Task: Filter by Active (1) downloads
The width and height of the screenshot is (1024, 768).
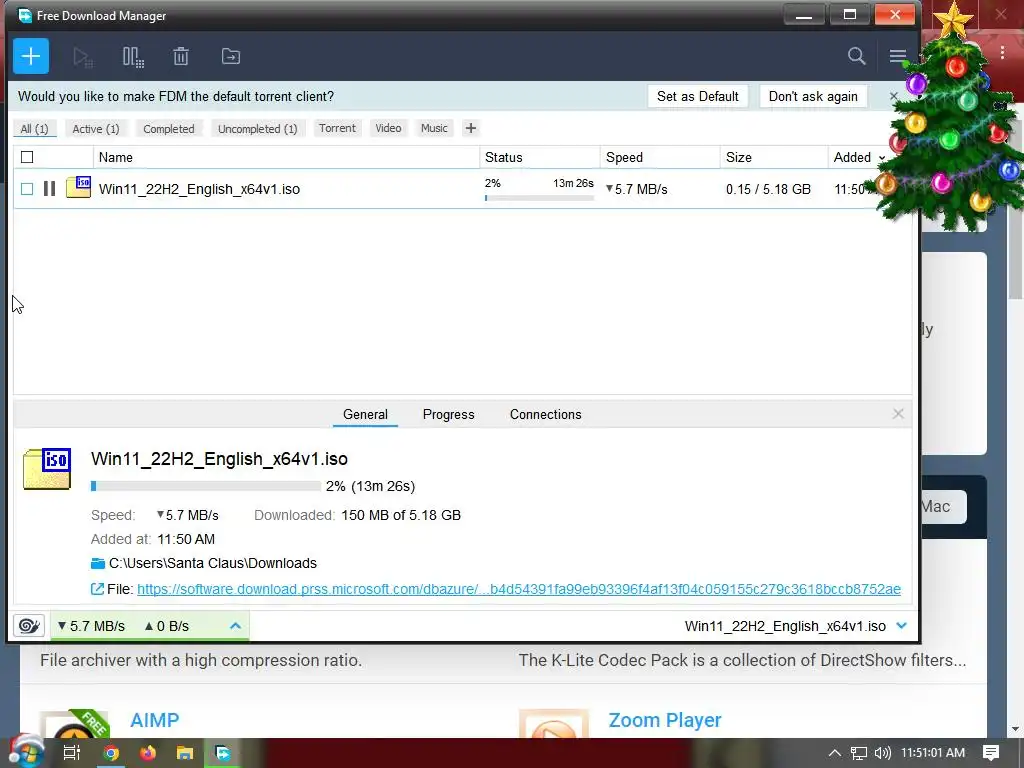Action: tap(96, 129)
